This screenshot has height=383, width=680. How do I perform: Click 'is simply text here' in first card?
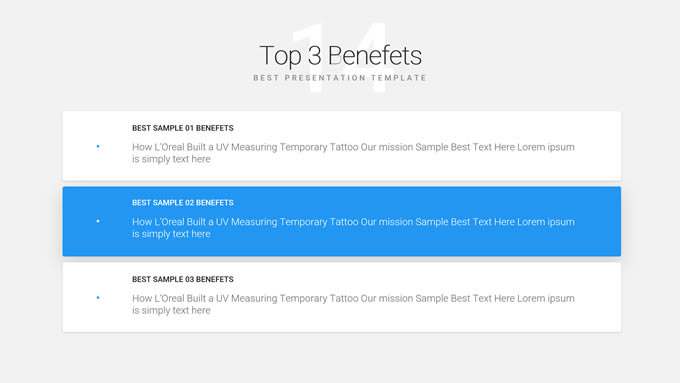(171, 159)
